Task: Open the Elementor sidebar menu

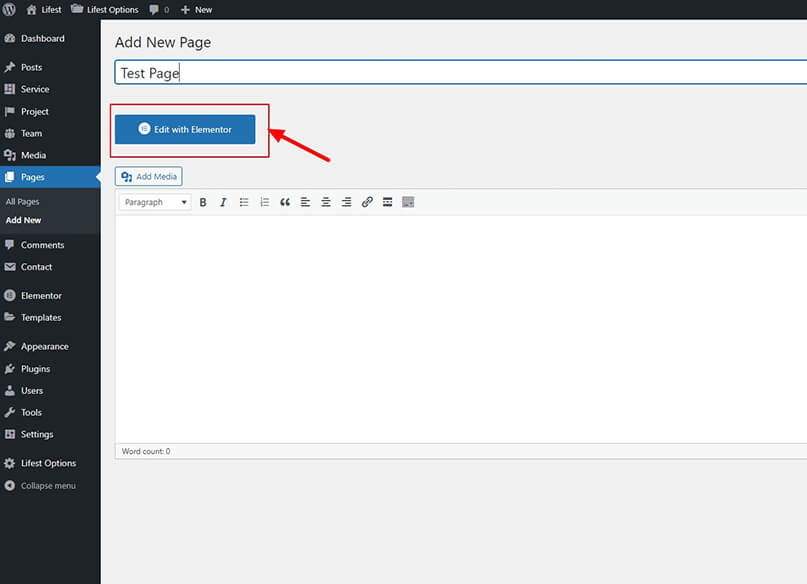Action: coord(50,296)
